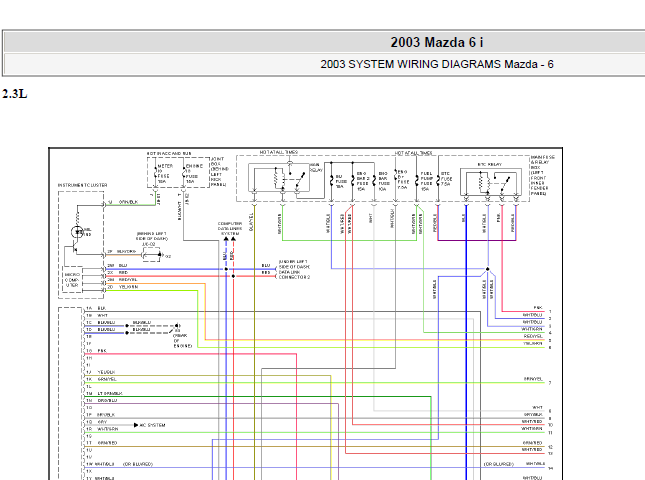Click the 'ENGINE FUSE' label
645x480 pixels.
pyautogui.click(x=193, y=174)
